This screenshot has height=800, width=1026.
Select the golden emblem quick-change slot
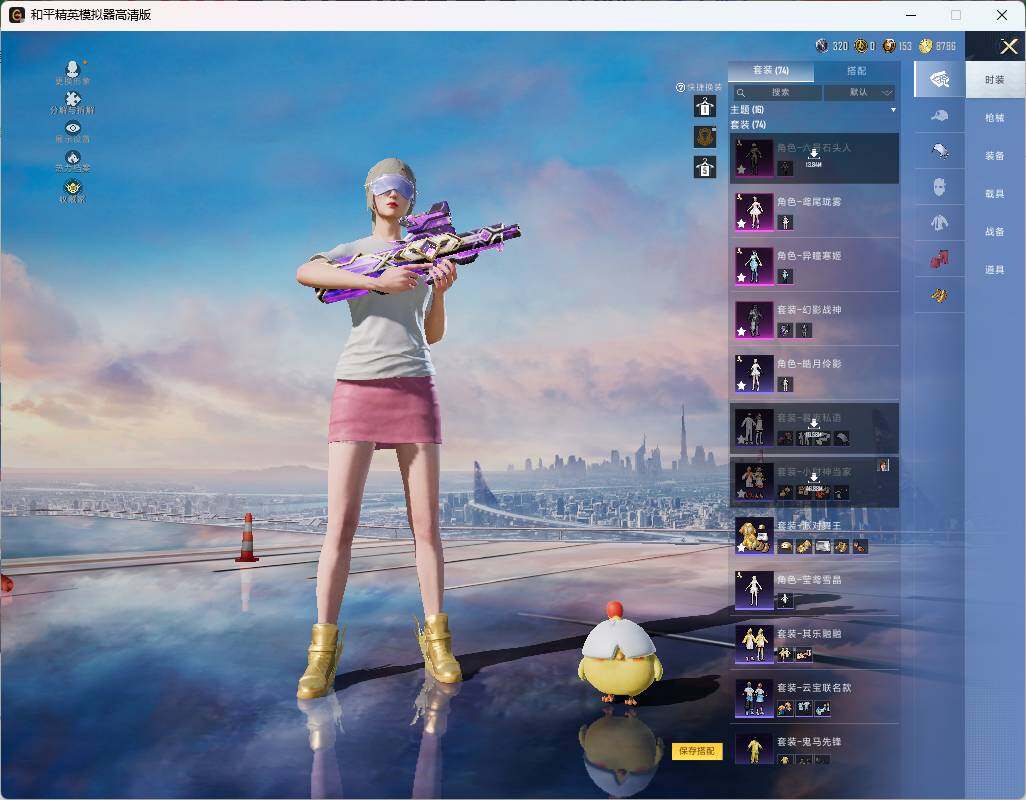(x=705, y=137)
